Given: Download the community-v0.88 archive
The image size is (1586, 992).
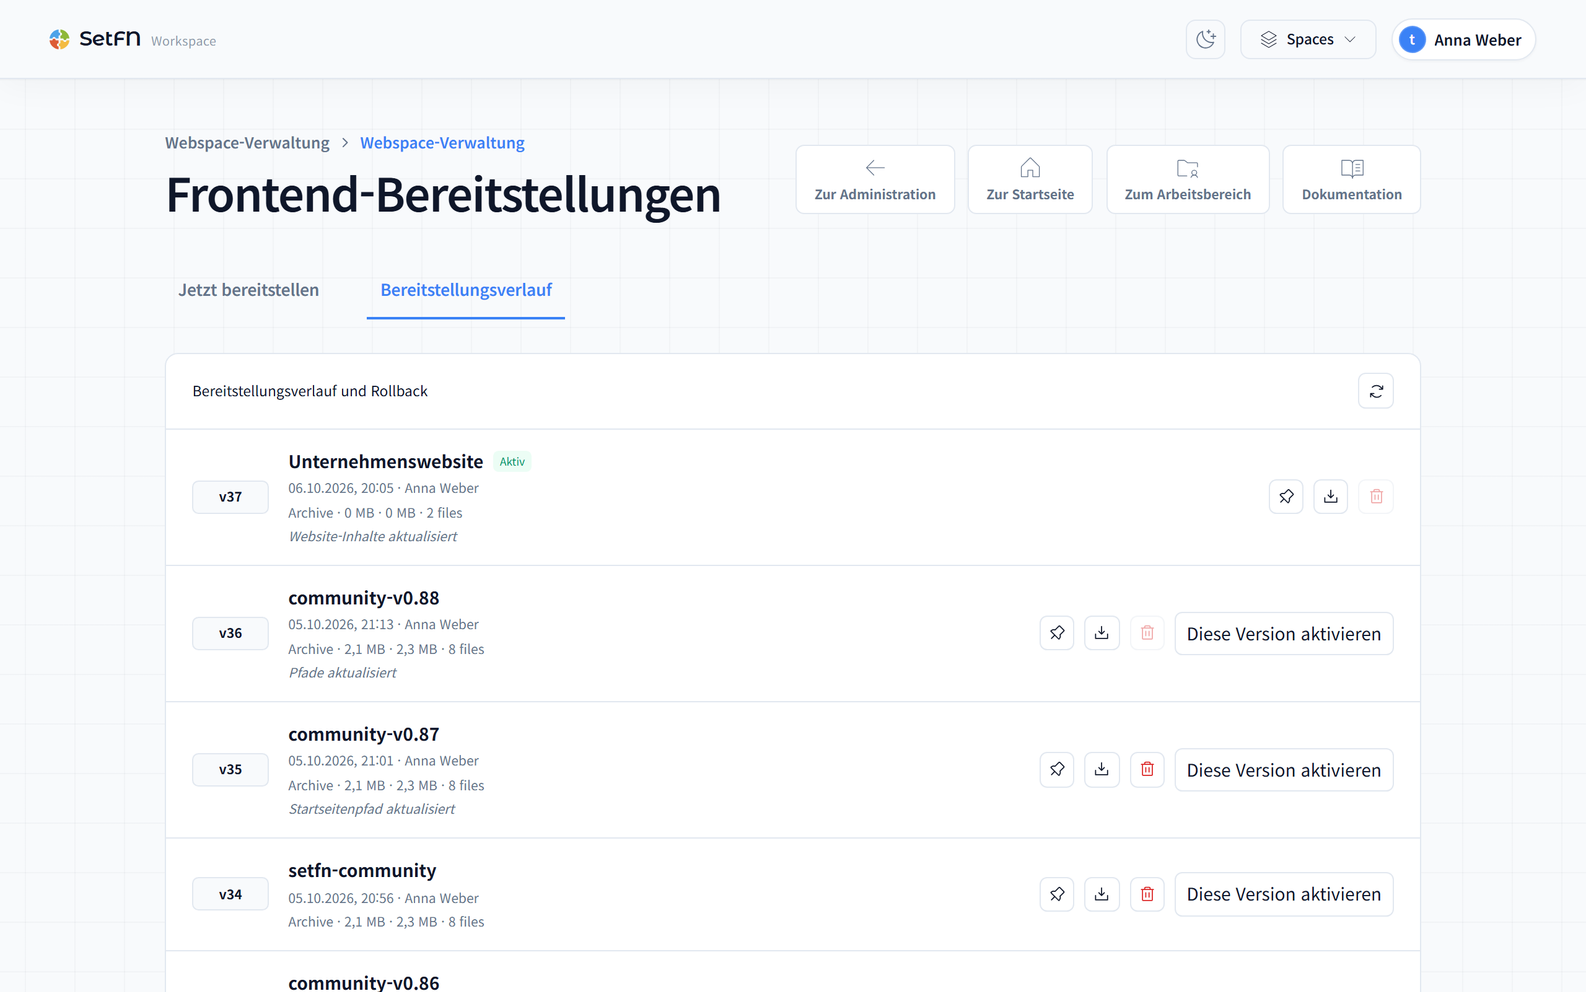Looking at the screenshot, I should click(x=1102, y=633).
